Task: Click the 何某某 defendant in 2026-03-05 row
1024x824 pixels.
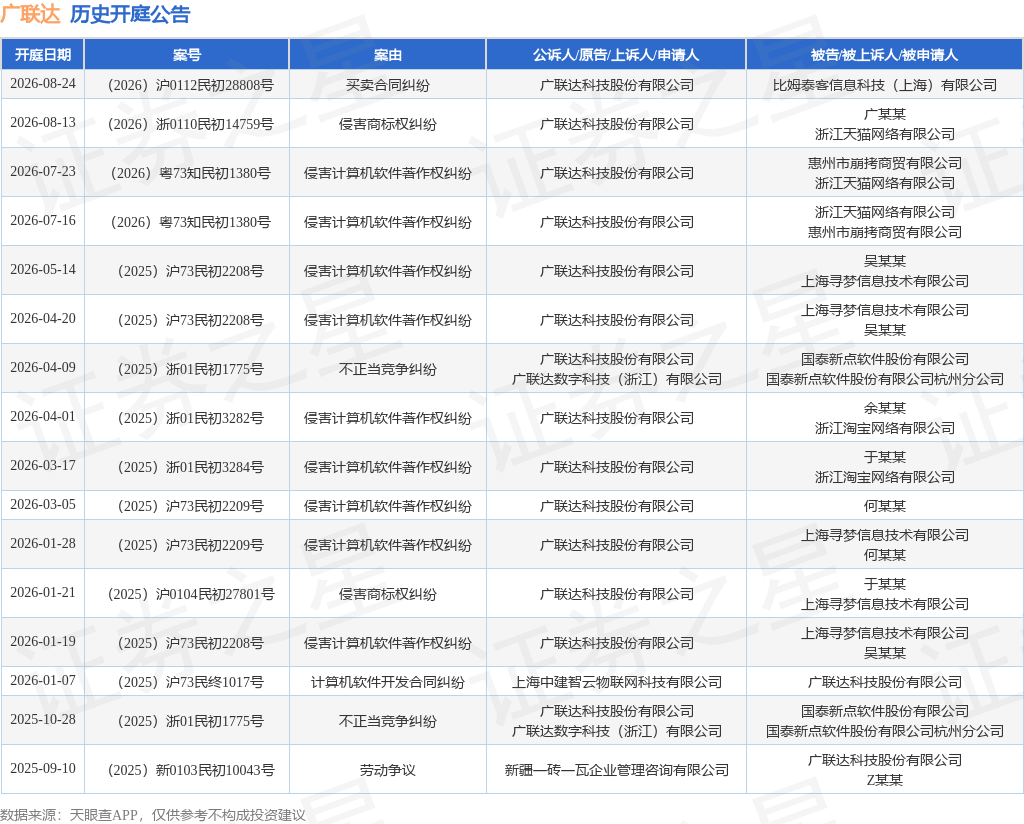Action: pos(885,506)
